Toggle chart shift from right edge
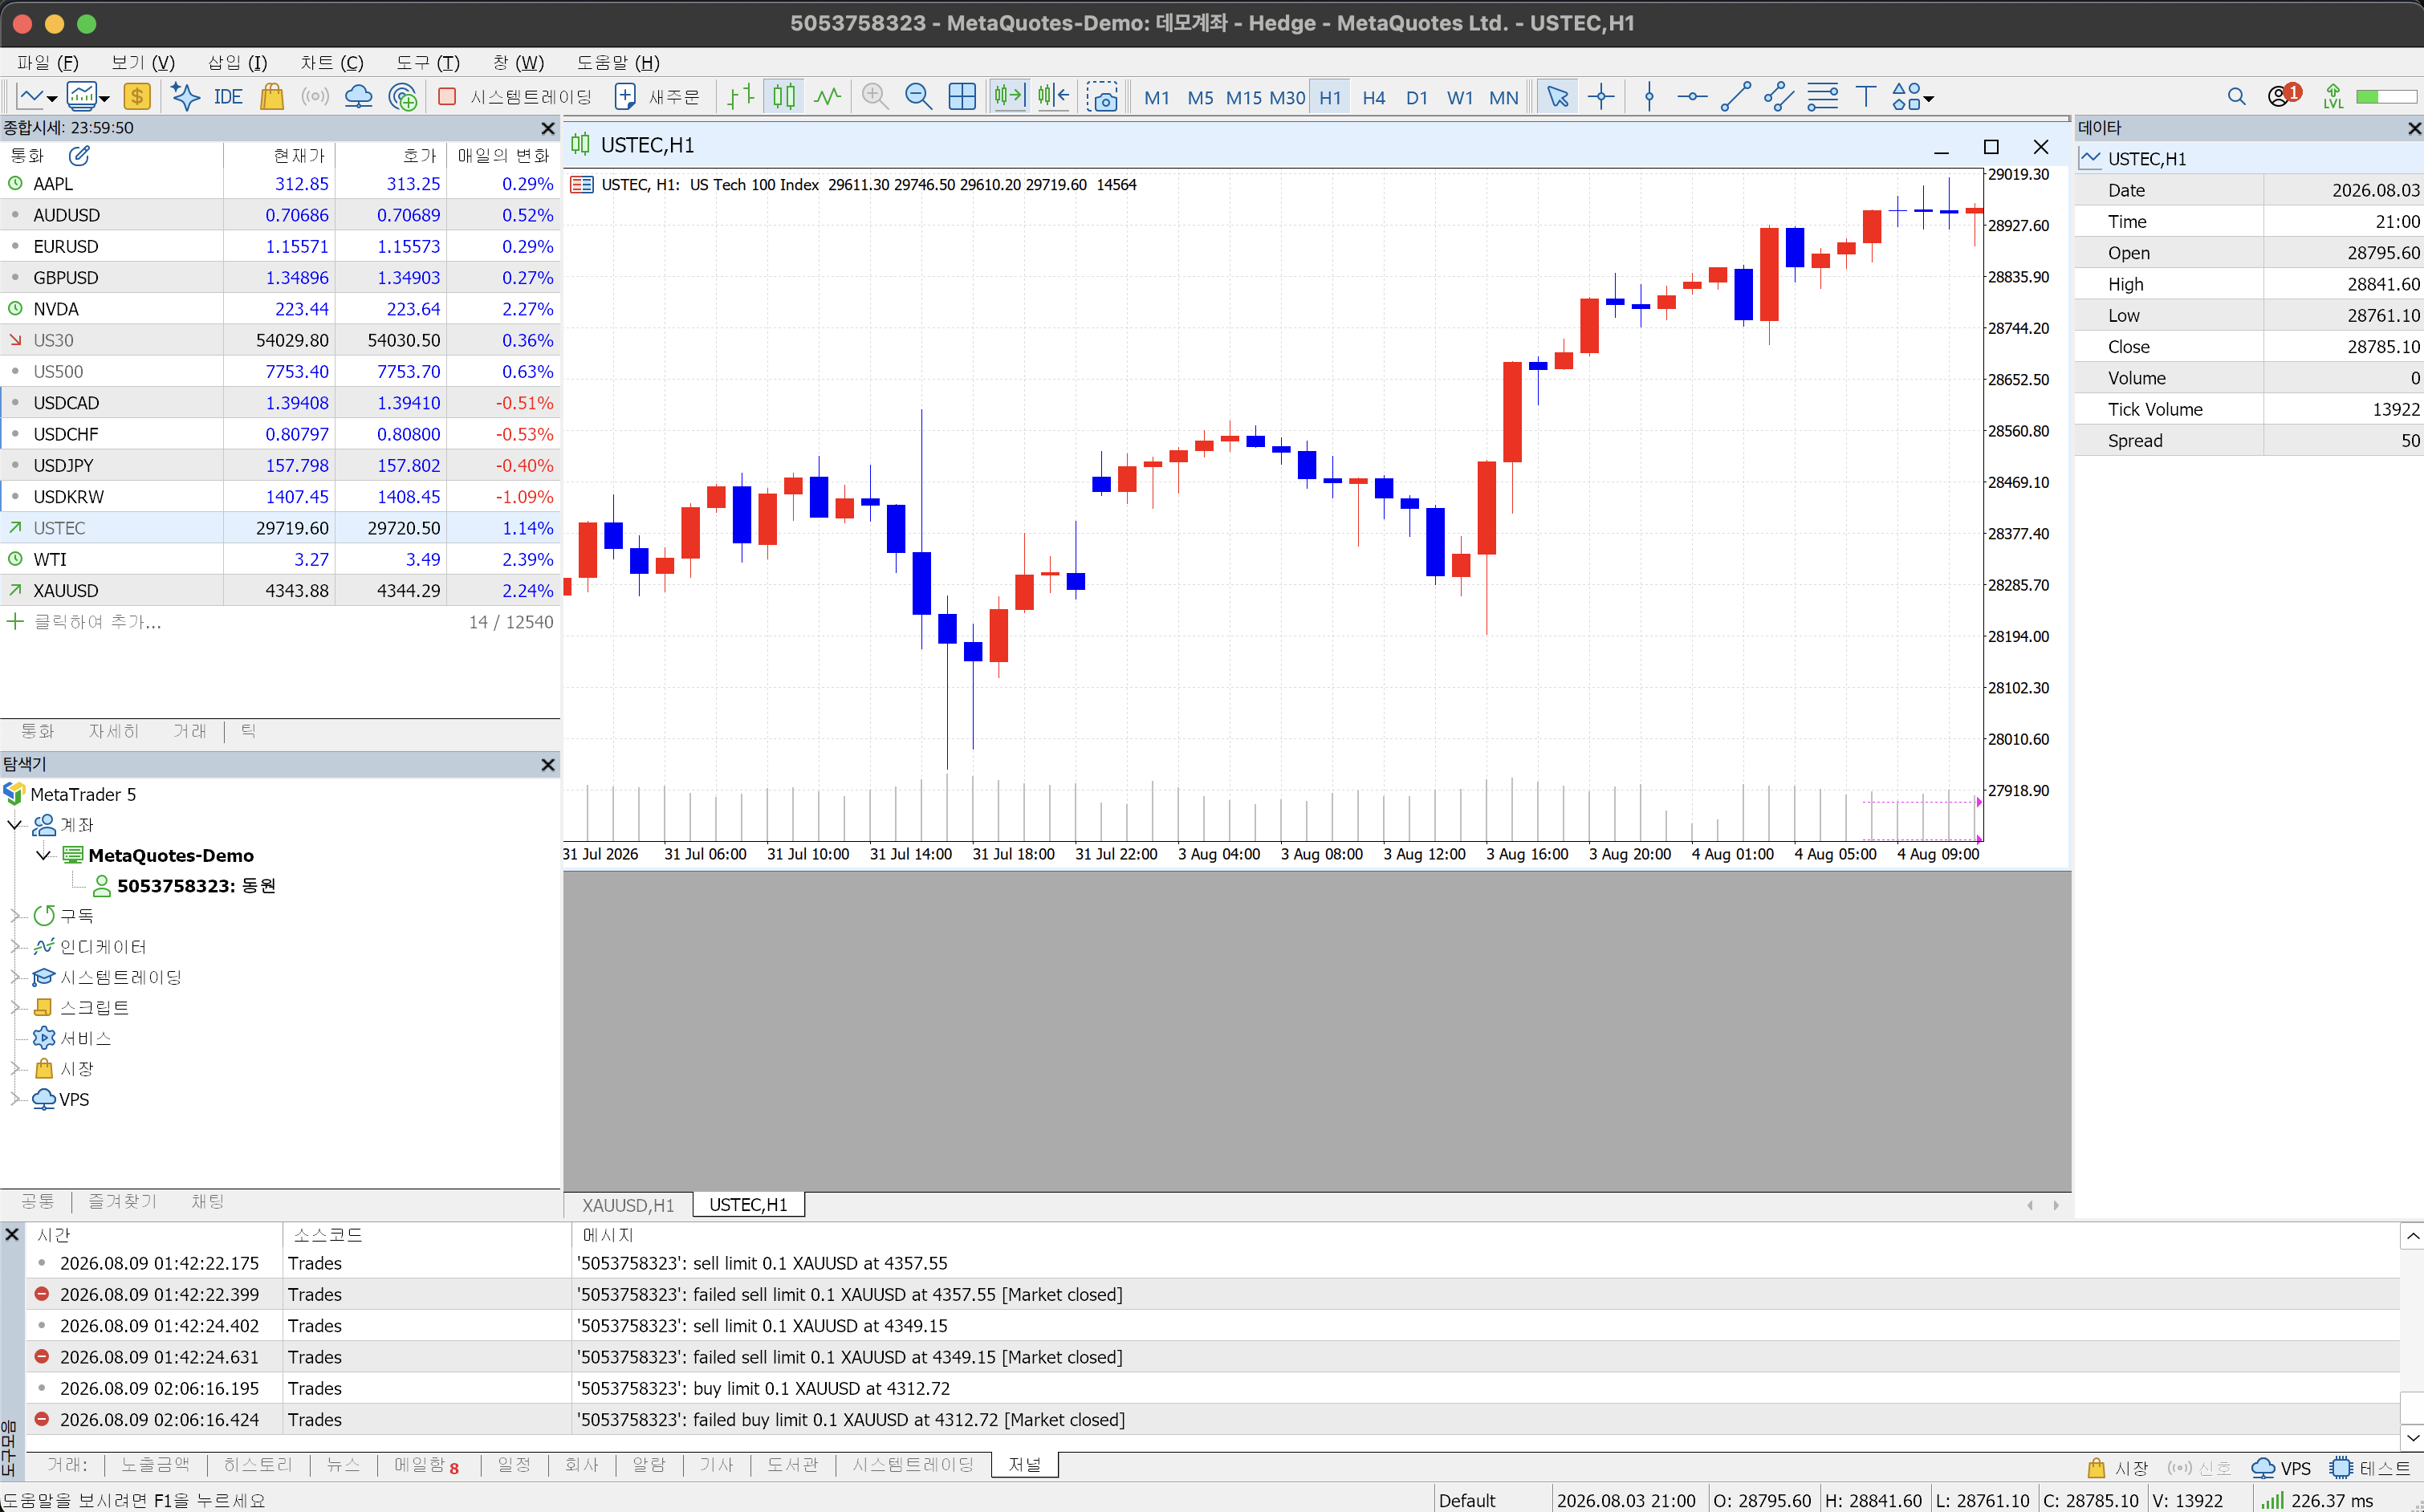 point(1053,97)
